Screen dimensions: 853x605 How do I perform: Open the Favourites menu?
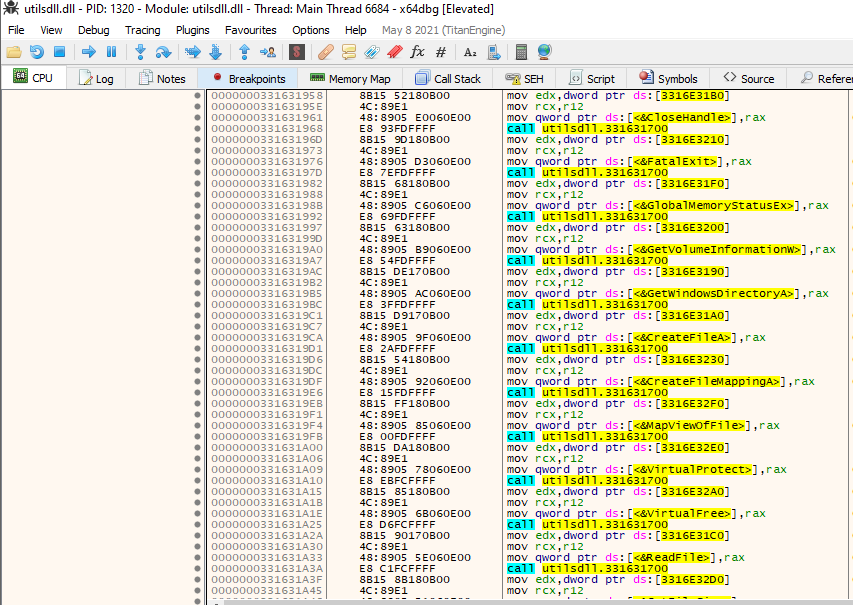tap(251, 30)
